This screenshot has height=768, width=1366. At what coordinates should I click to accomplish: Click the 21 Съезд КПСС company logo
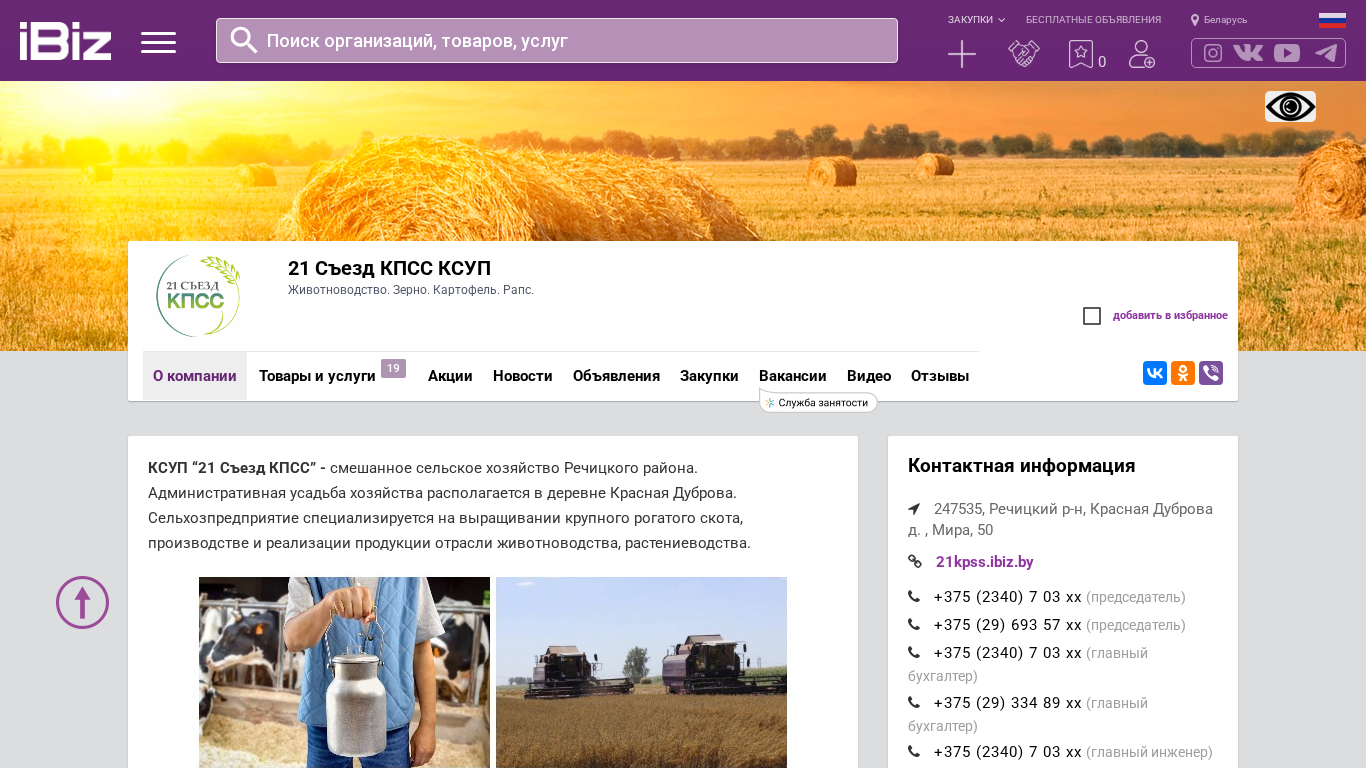[198, 296]
